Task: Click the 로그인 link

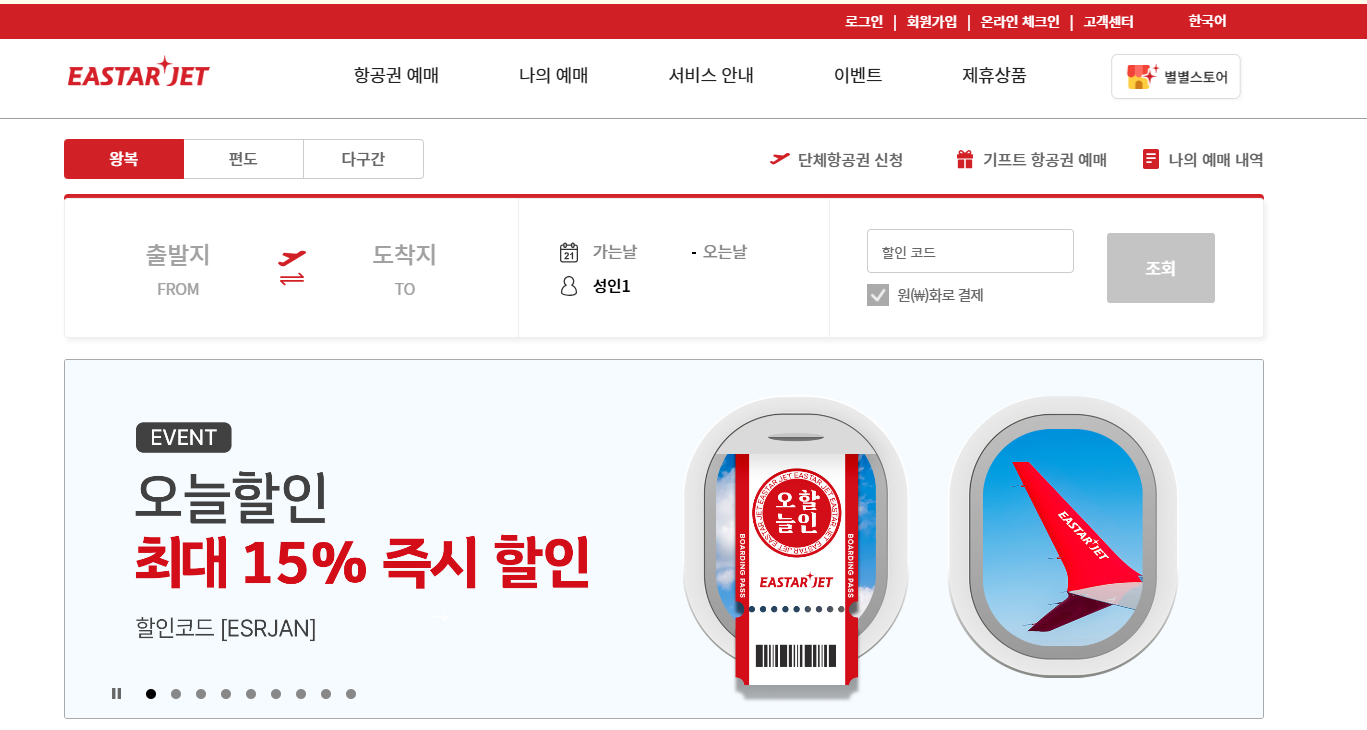Action: coord(864,21)
